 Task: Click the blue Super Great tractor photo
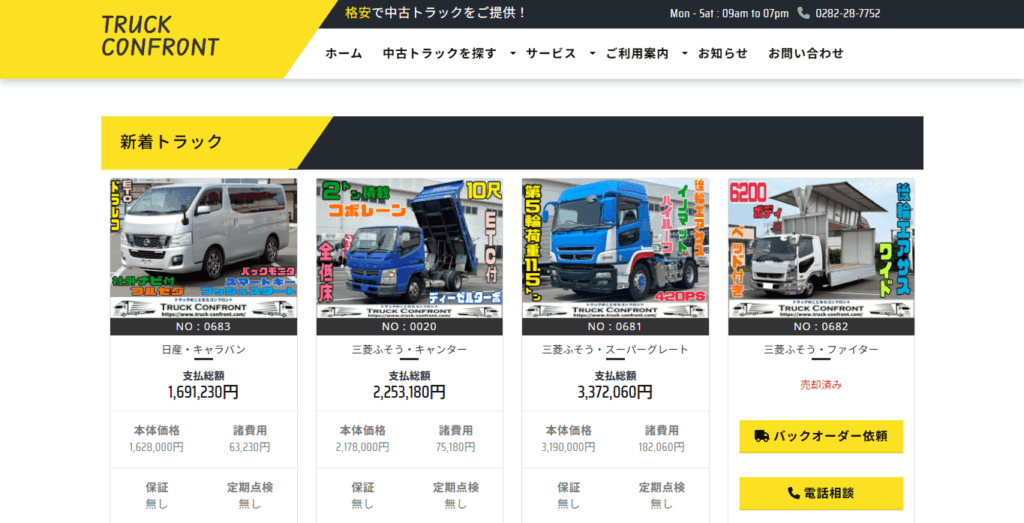[615, 248]
